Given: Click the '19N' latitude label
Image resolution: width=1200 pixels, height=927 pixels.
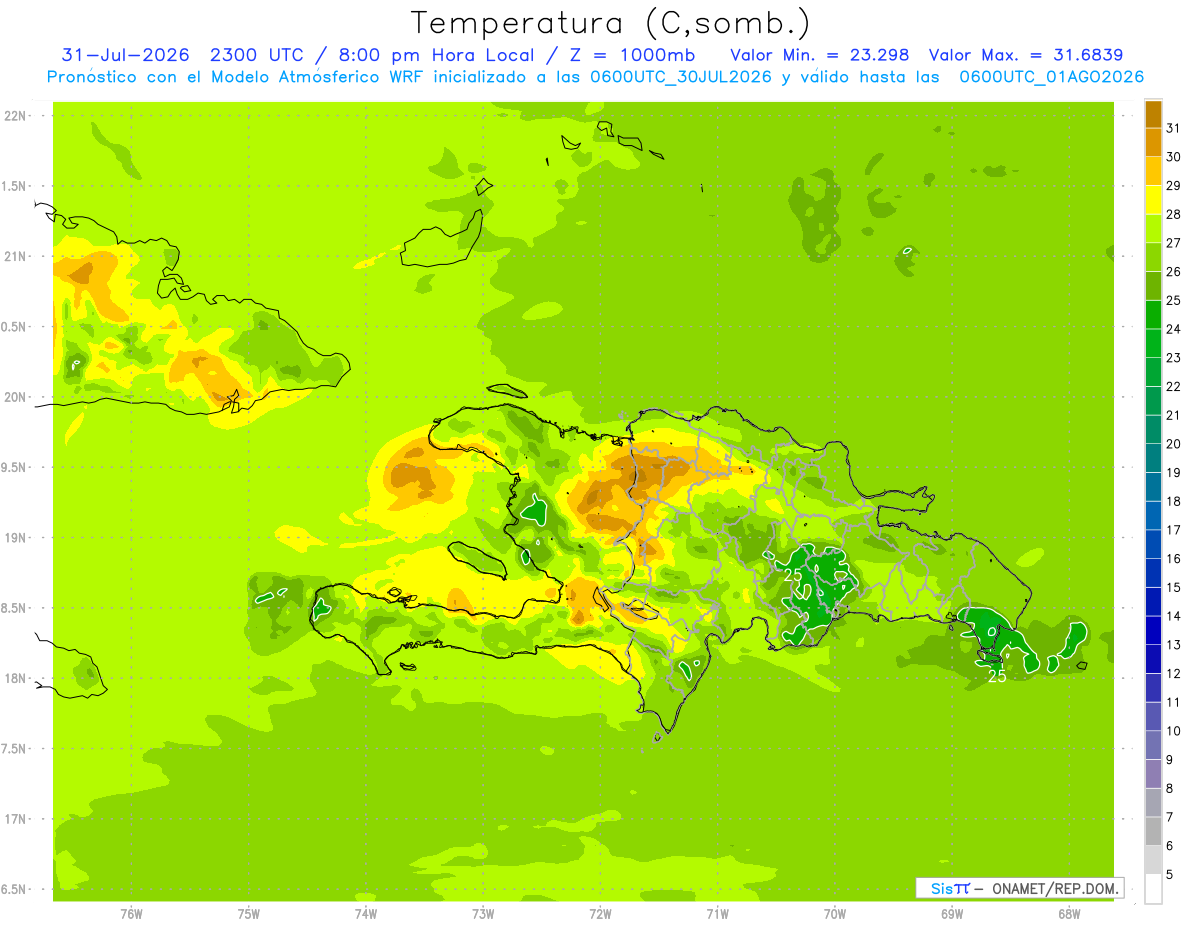Looking at the screenshot, I should pos(14,538).
